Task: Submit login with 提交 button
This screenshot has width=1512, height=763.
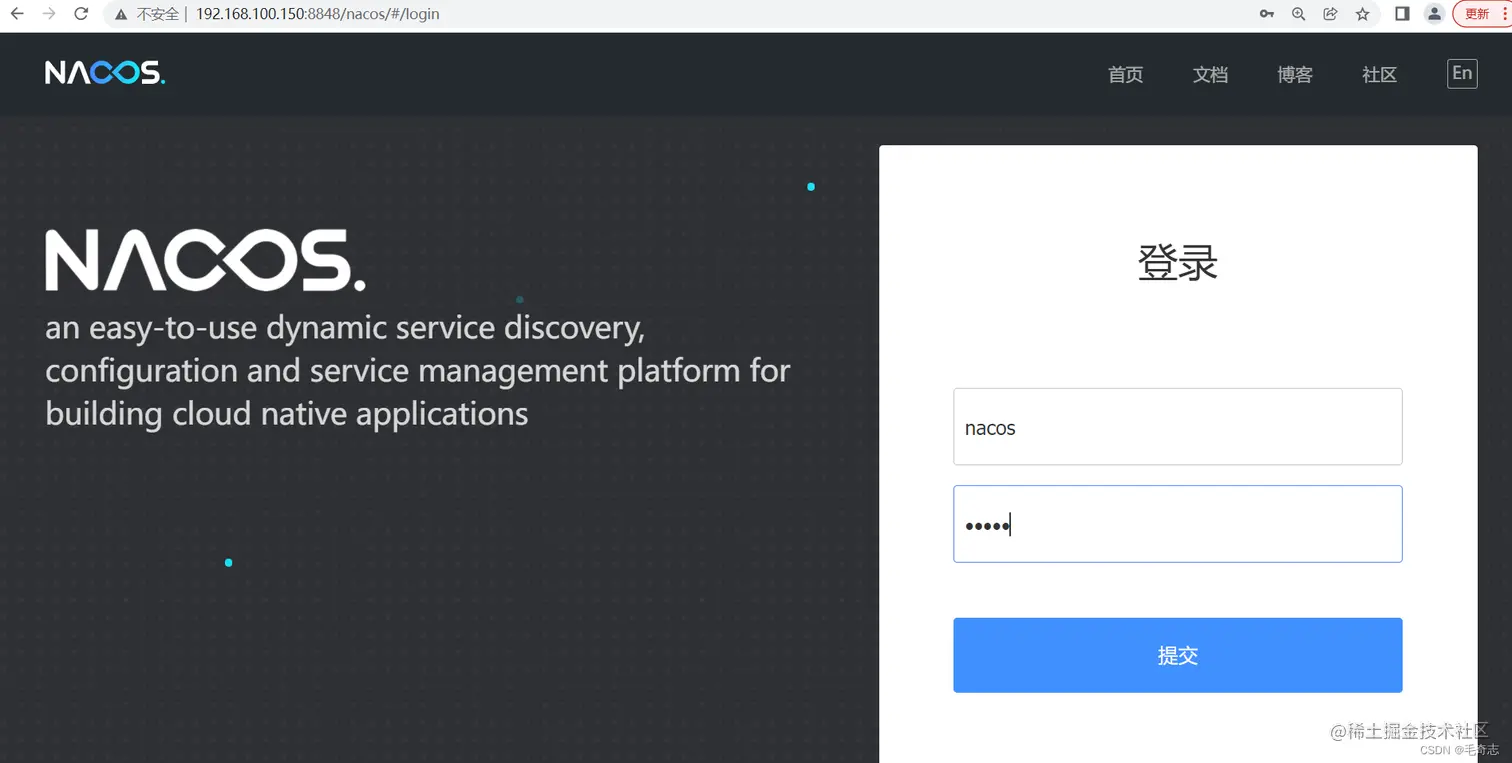Action: coord(1177,655)
